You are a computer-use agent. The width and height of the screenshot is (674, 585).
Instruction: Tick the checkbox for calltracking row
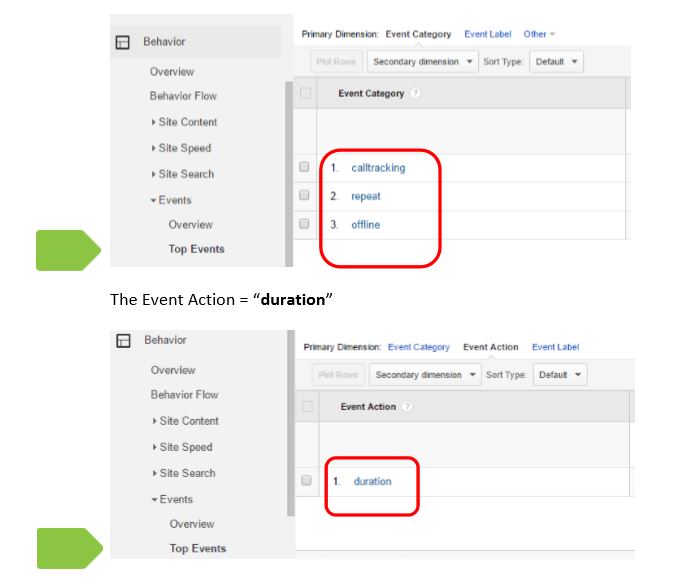point(304,167)
